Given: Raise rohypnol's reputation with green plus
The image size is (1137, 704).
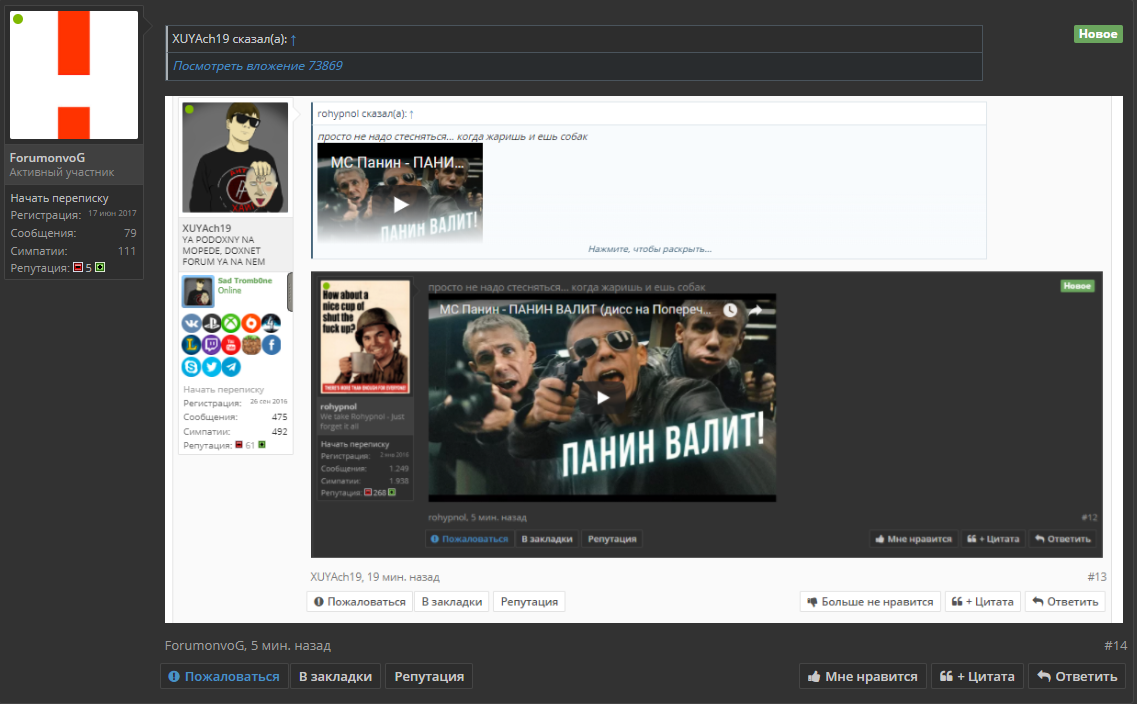Looking at the screenshot, I should coord(392,492).
